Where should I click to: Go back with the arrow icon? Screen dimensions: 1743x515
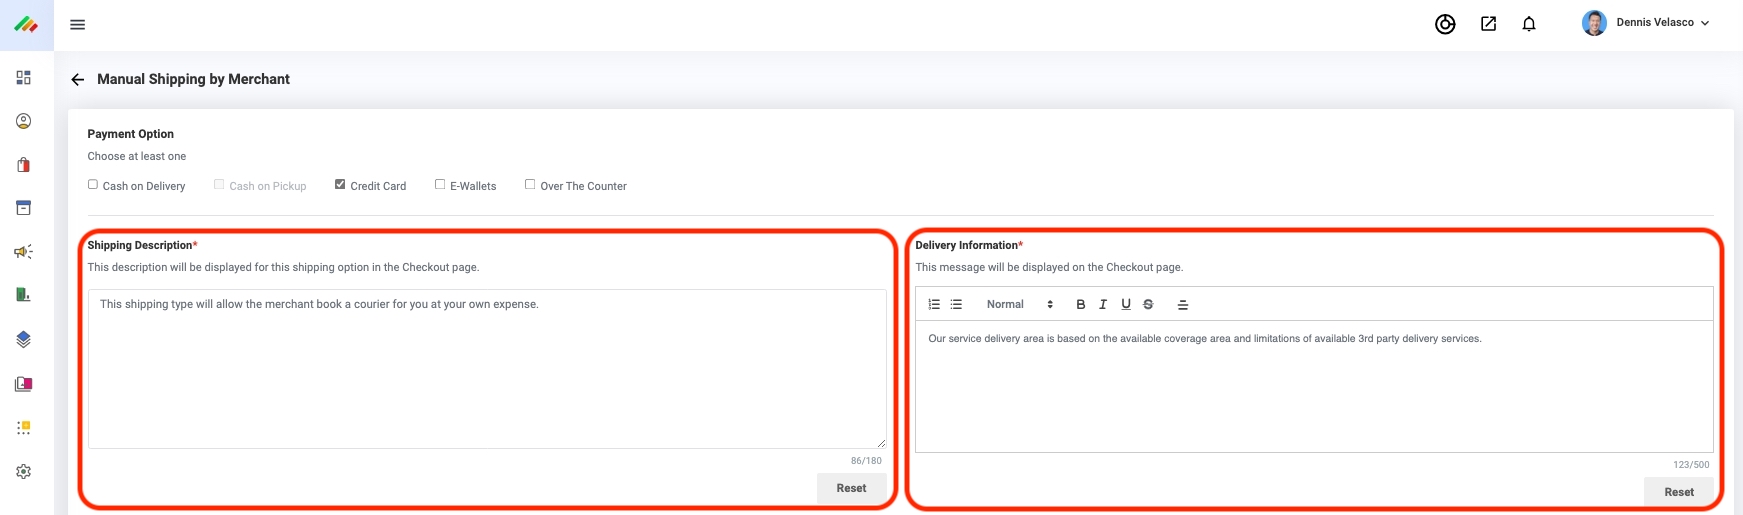pyautogui.click(x=78, y=80)
